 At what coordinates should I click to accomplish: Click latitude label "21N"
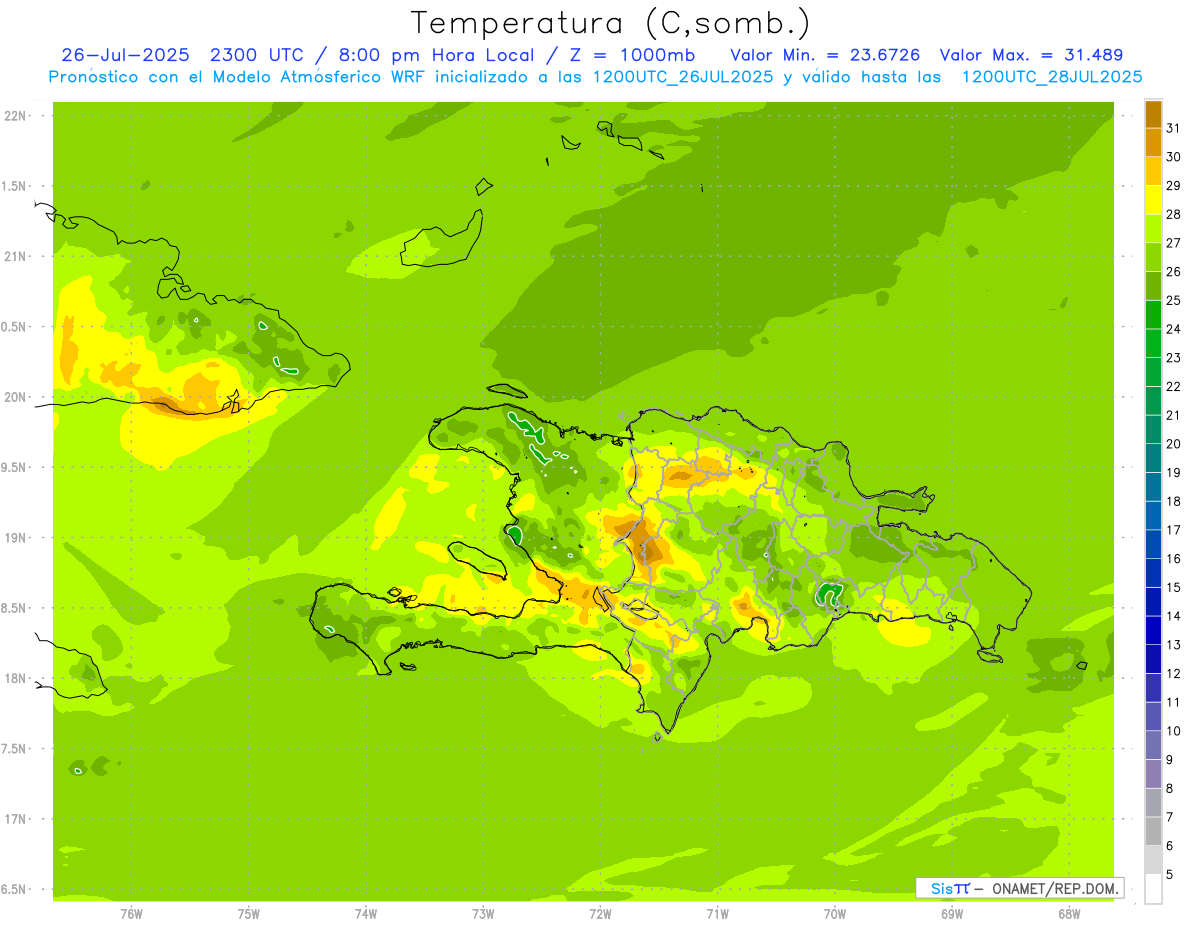pyautogui.click(x=16, y=256)
